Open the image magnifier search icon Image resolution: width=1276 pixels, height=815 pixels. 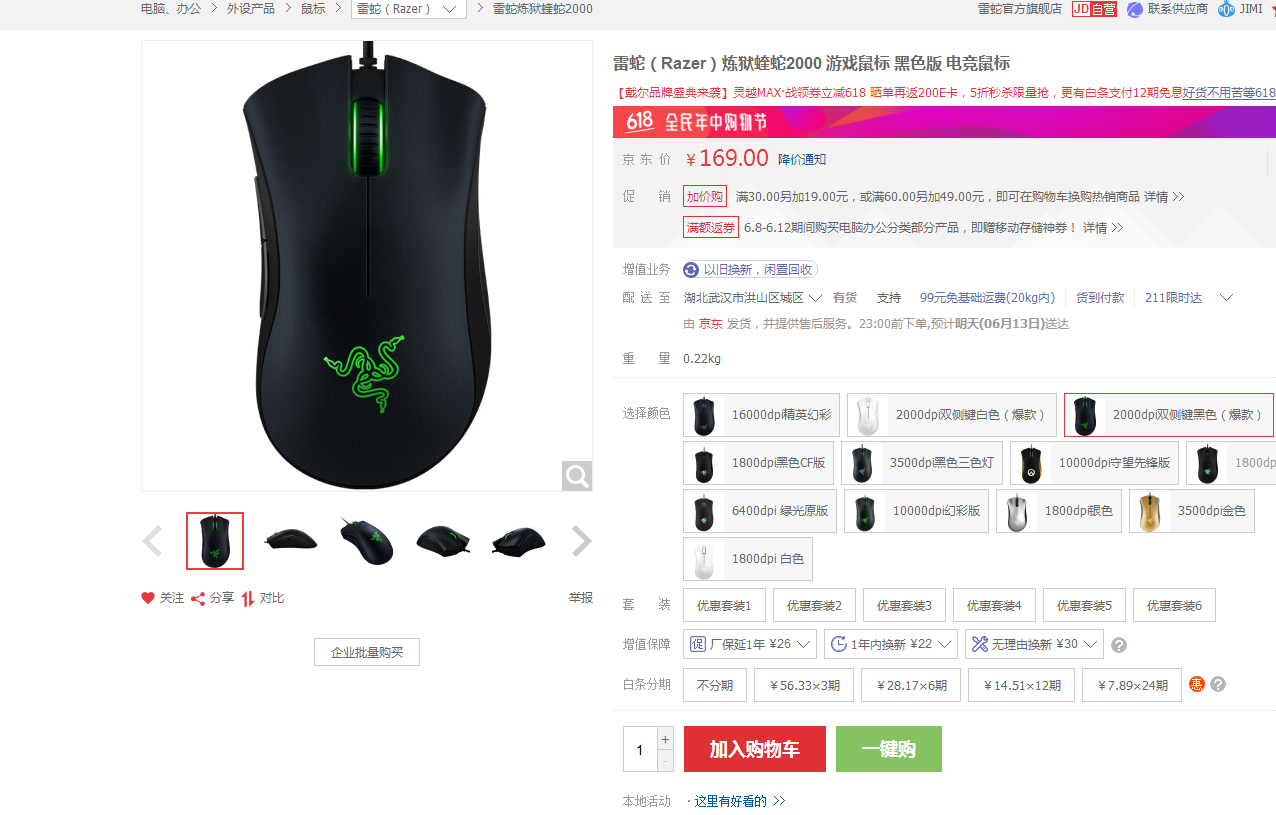(x=577, y=476)
